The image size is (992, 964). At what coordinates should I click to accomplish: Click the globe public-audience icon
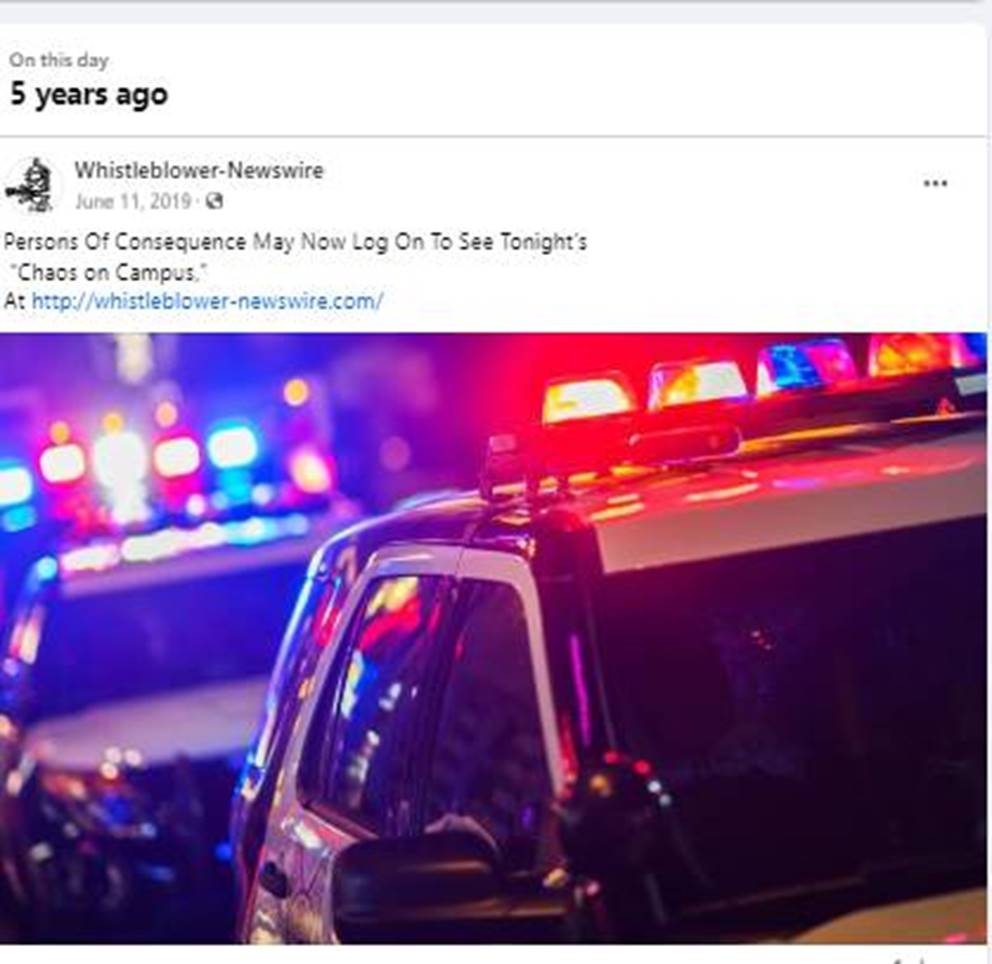click(x=214, y=201)
